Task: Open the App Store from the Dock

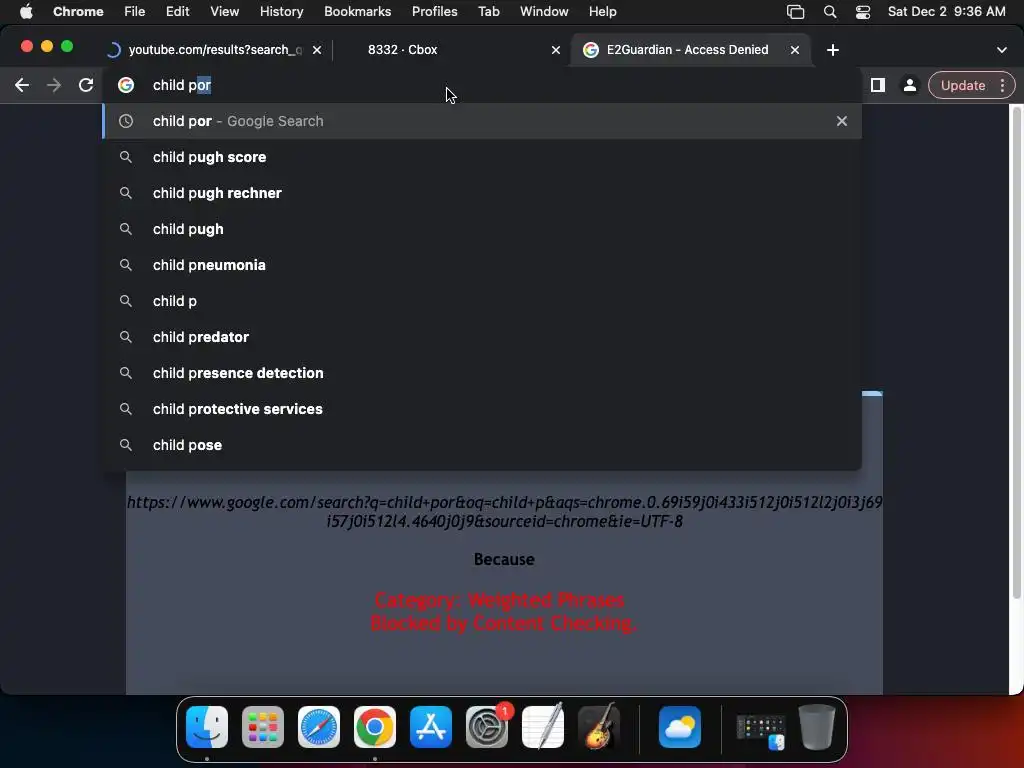Action: [431, 727]
